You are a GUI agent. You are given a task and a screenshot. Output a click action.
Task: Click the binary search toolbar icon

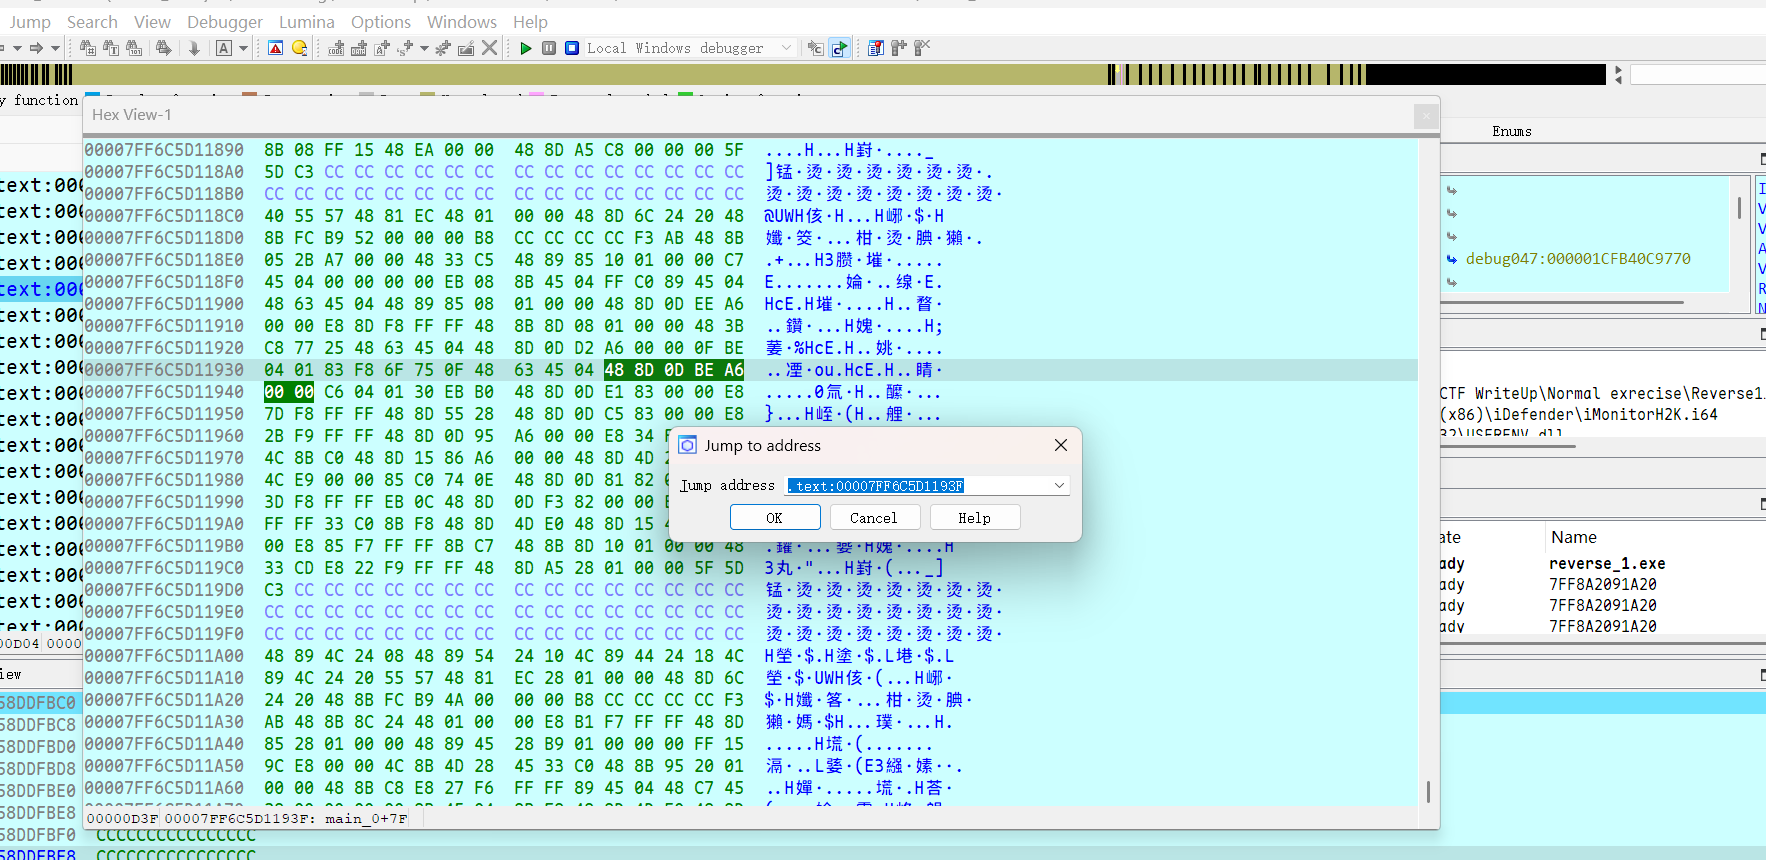pyautogui.click(x=134, y=48)
